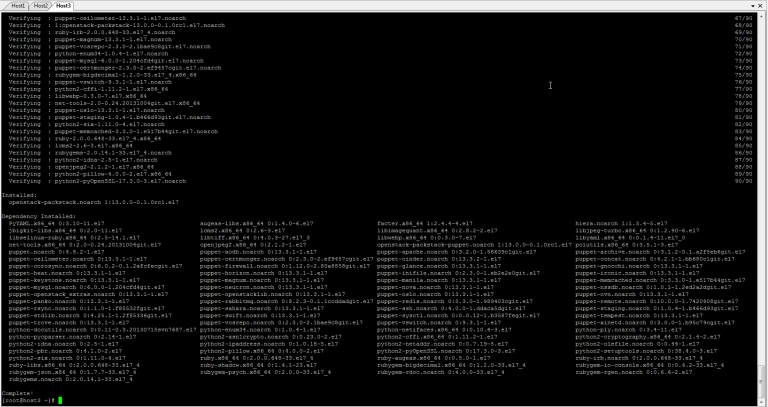Click the Verifying net-tools-2.0-0.24 line

click(x=104, y=103)
